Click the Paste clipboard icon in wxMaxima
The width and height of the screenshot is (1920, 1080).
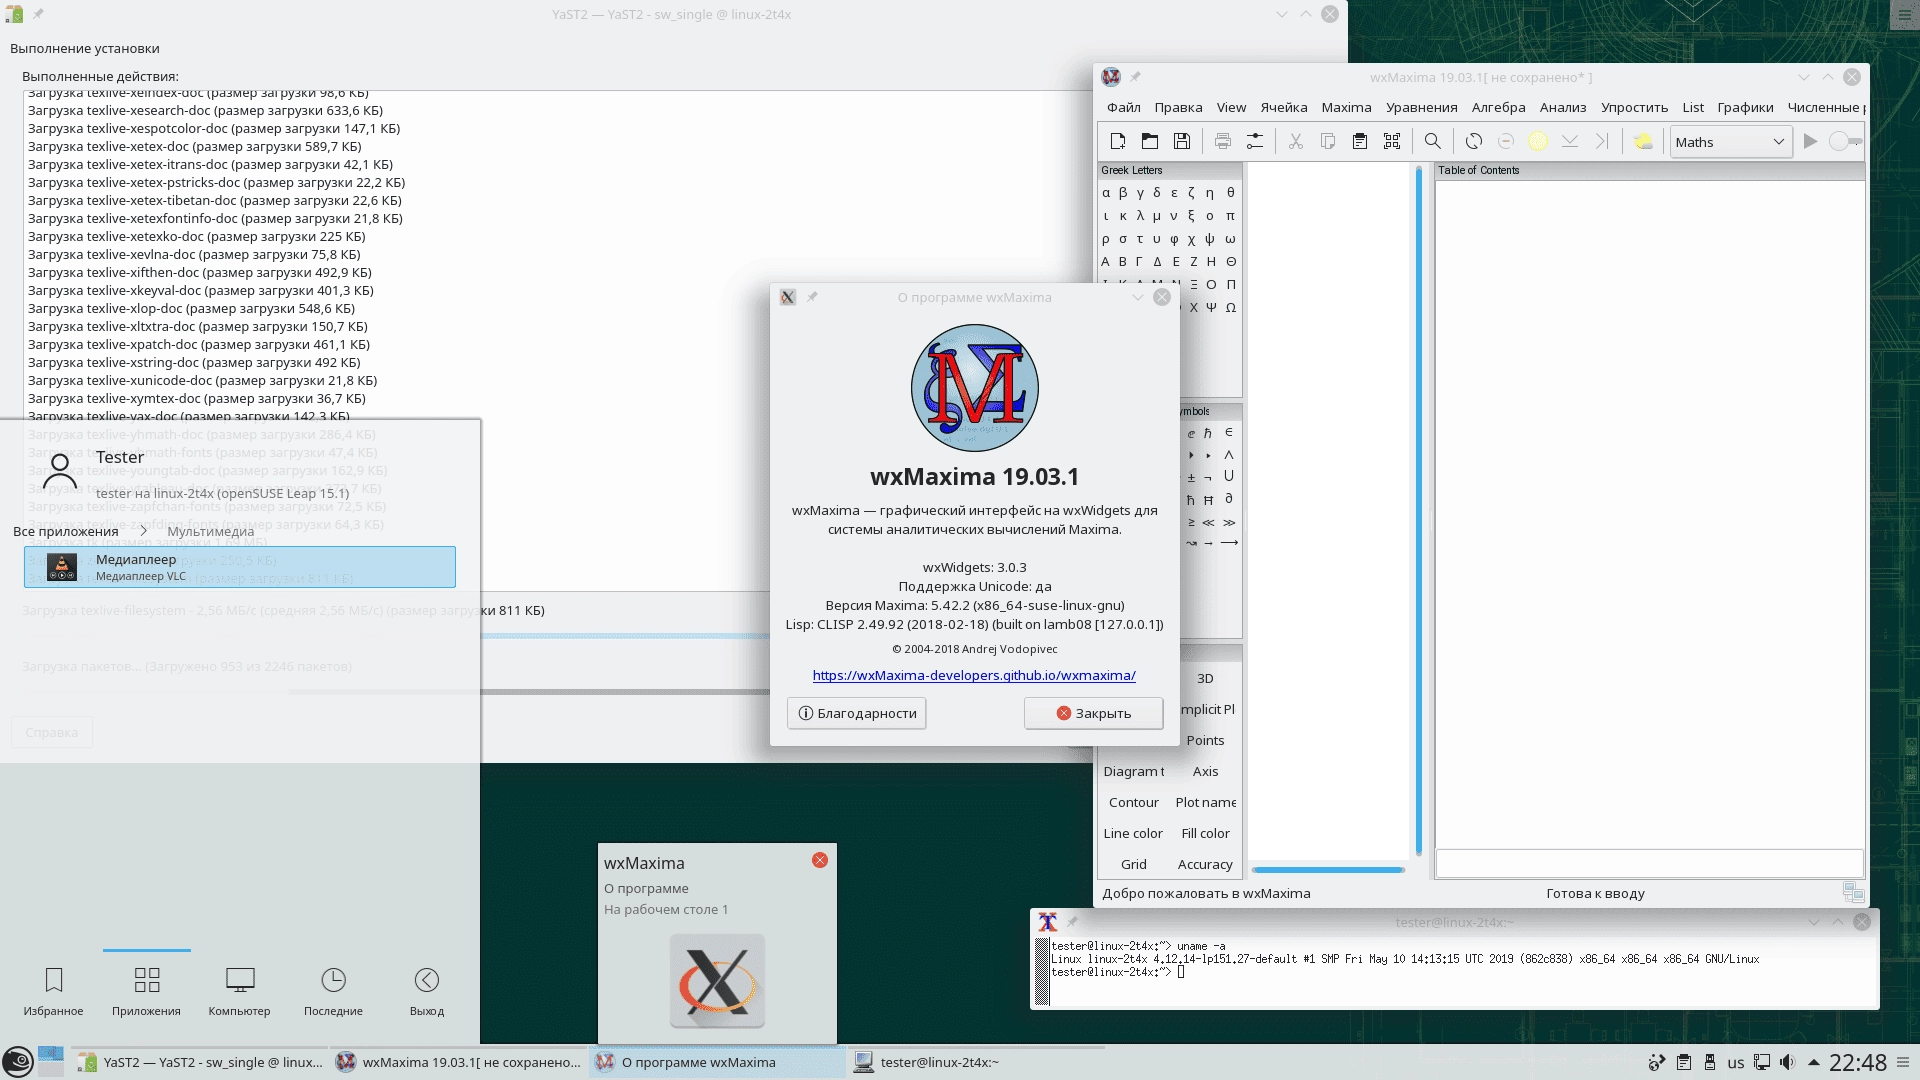pyautogui.click(x=1360, y=142)
